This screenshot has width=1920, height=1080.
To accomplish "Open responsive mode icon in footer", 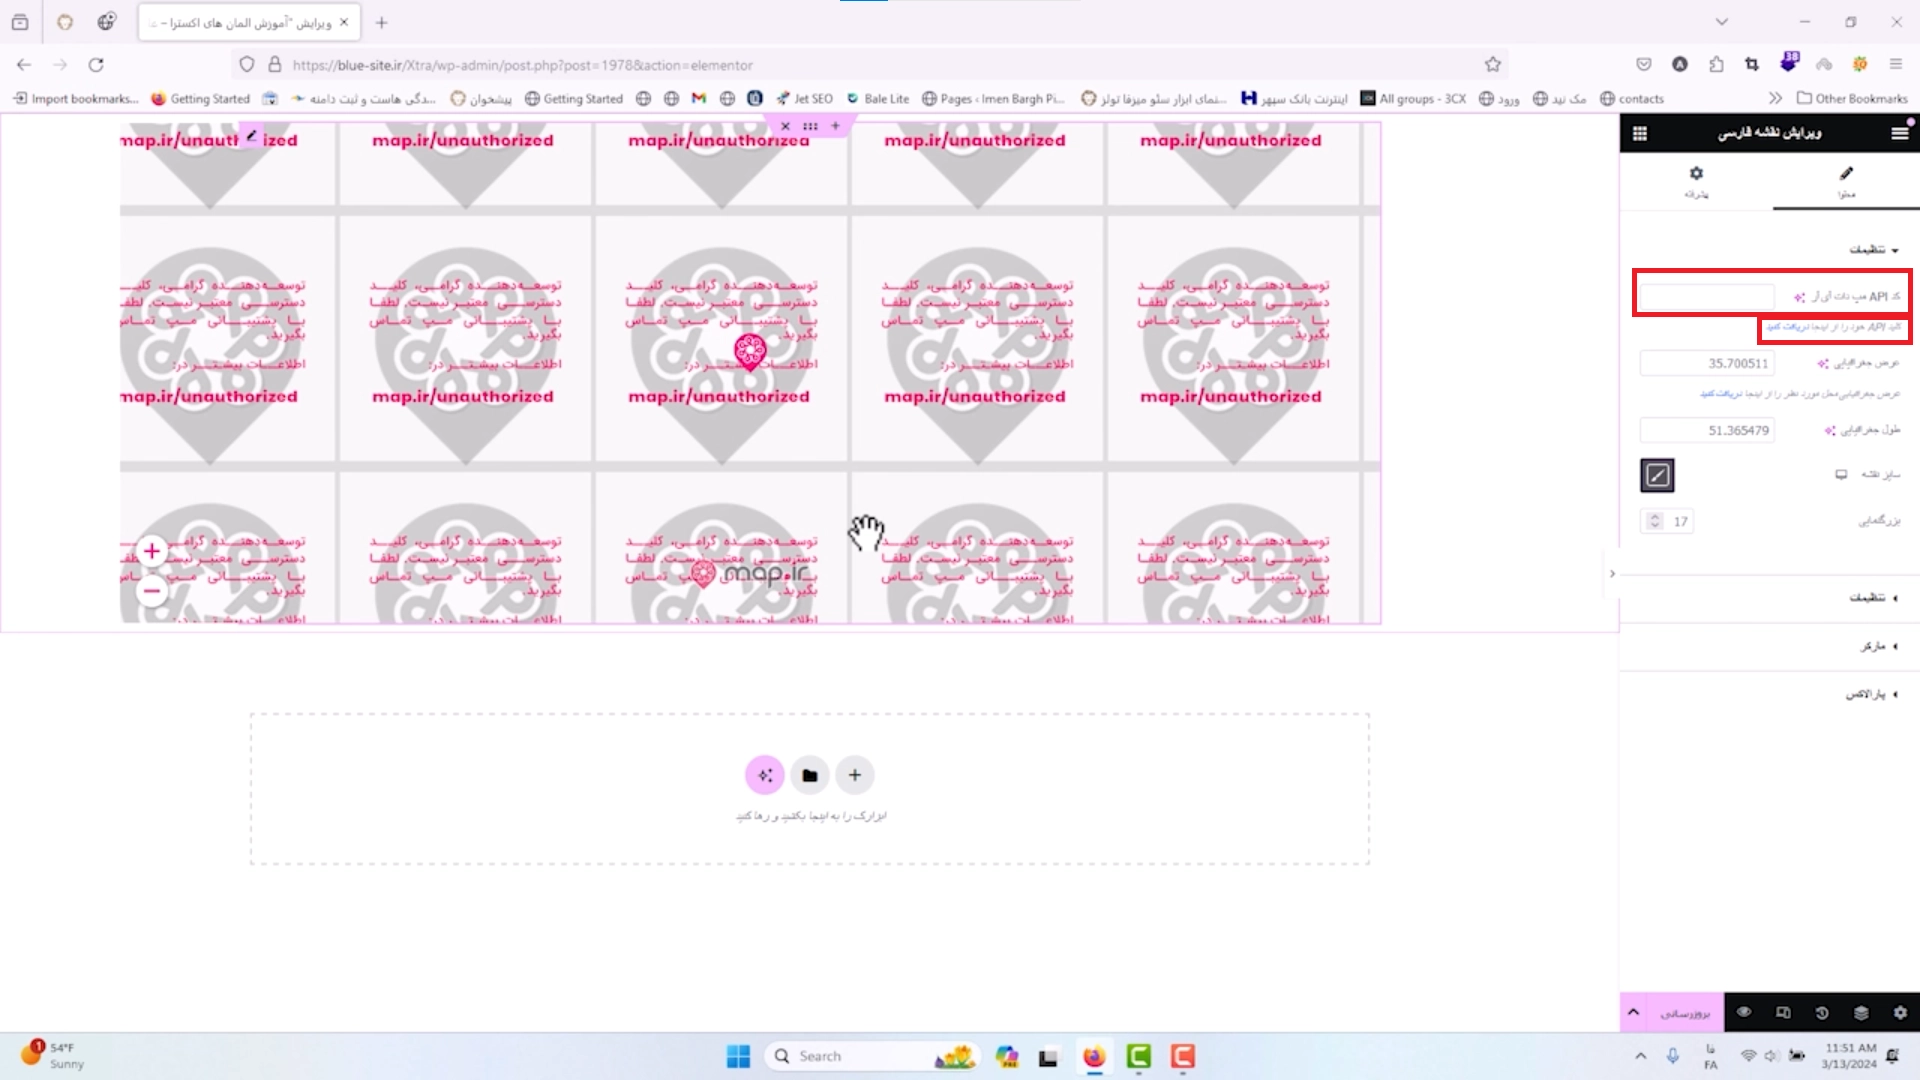I will coord(1783,1013).
